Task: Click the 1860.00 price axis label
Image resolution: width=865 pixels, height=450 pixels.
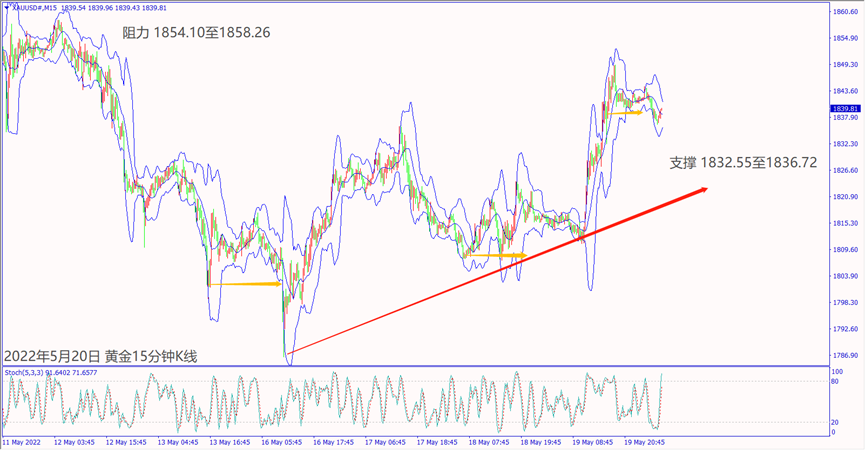Action: click(845, 11)
